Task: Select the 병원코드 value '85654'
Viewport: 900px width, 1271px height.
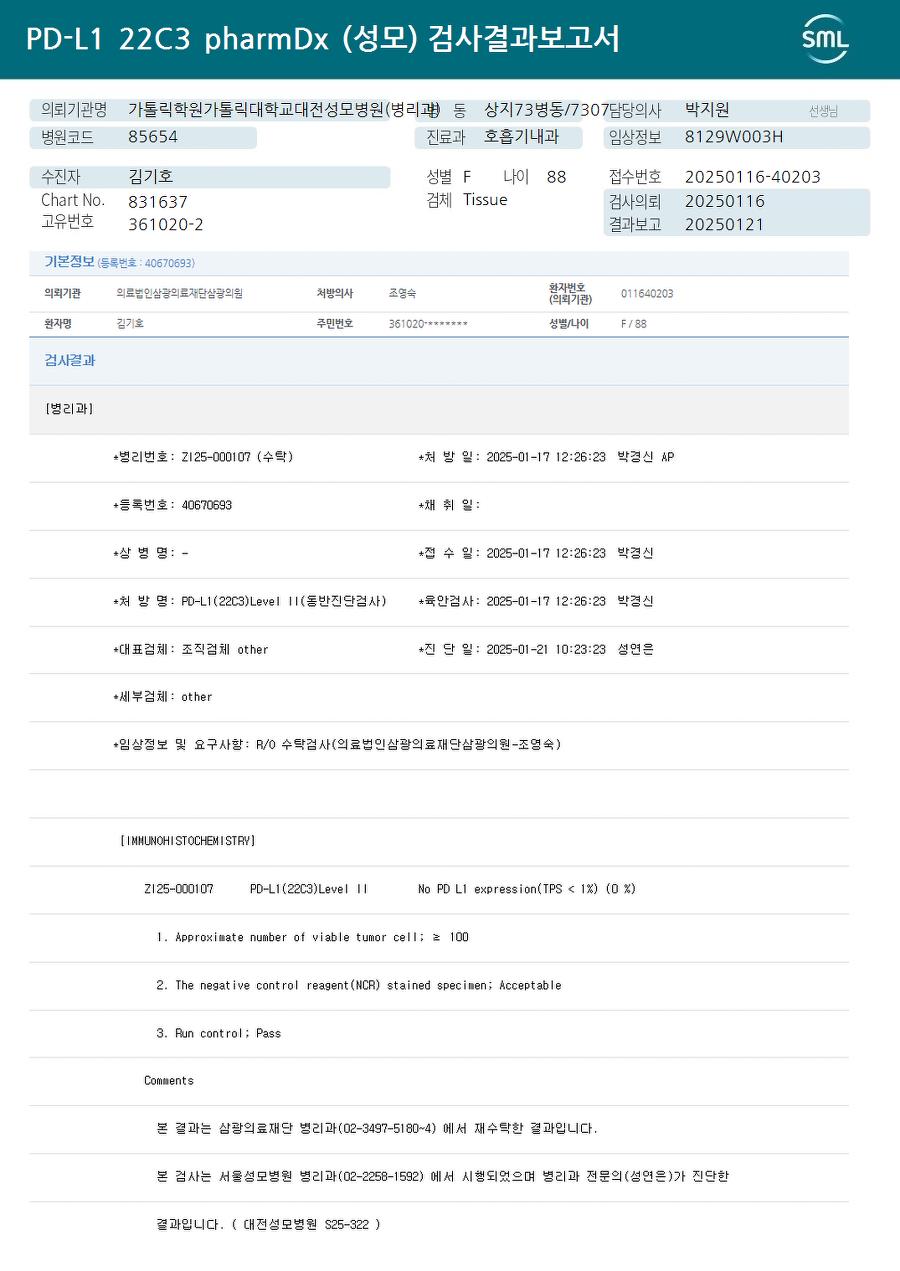Action: pyautogui.click(x=153, y=137)
